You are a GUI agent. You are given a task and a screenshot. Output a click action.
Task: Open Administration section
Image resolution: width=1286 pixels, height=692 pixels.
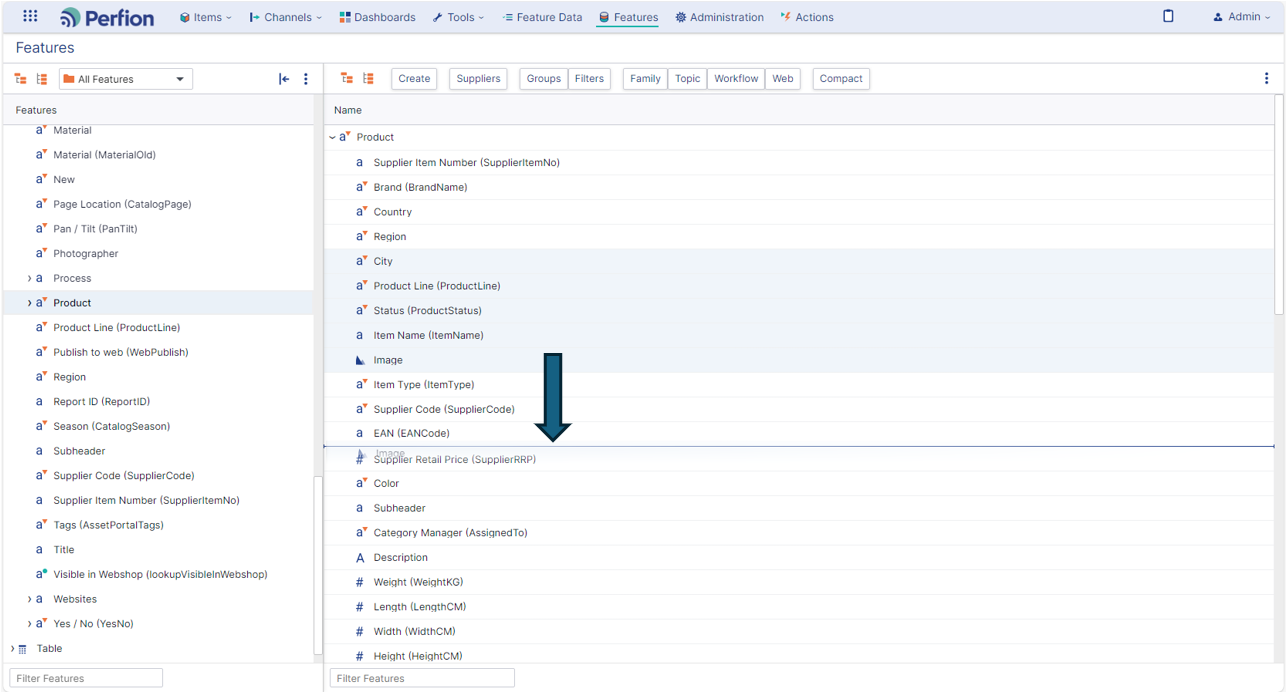point(719,17)
